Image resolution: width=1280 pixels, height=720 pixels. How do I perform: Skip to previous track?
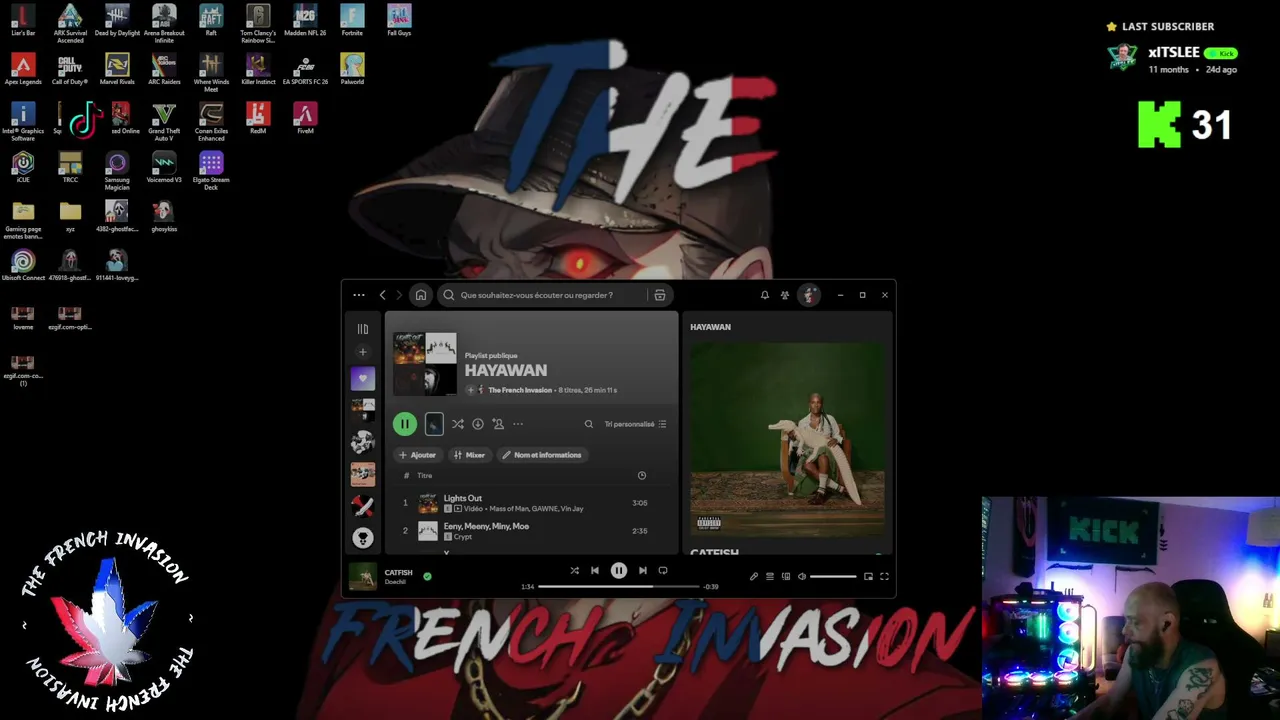point(595,571)
